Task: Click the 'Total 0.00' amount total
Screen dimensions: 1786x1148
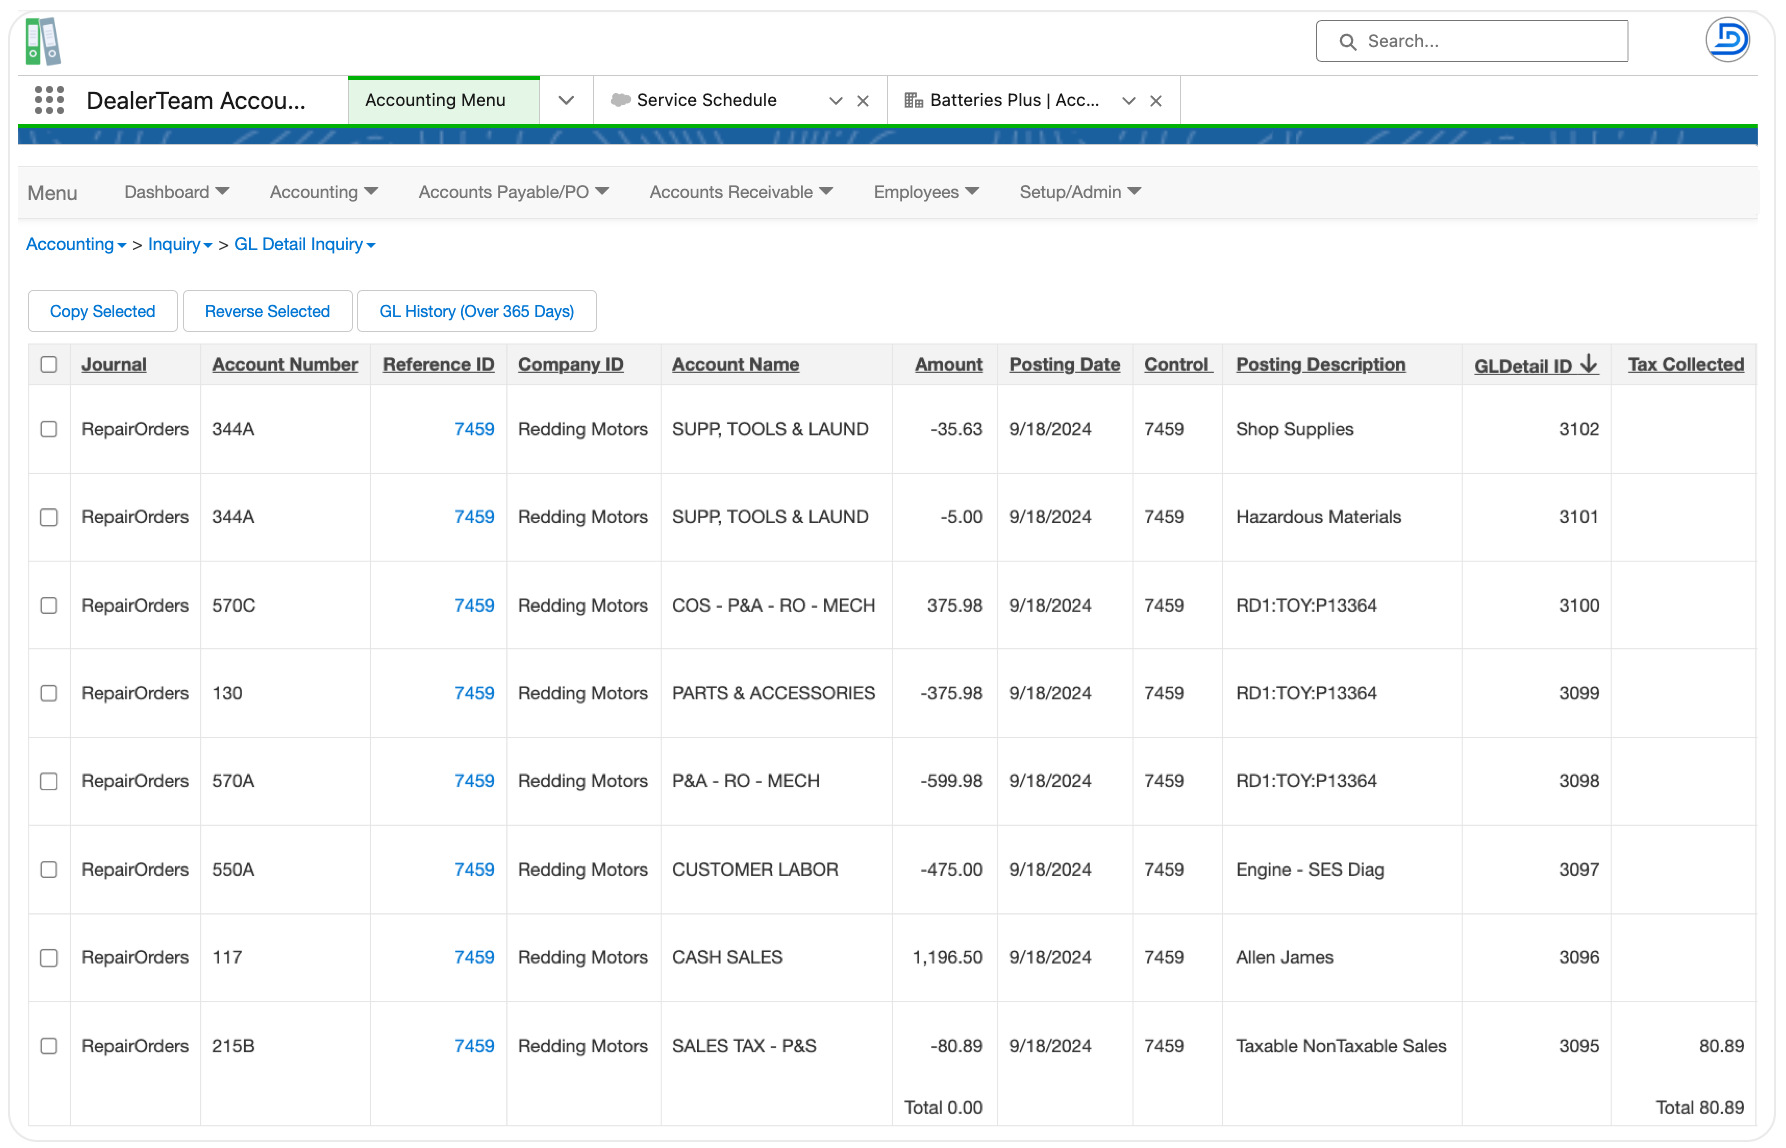Action: pos(943,1107)
